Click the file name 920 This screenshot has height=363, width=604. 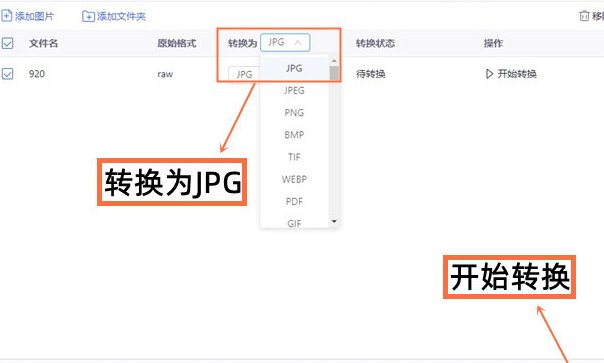[37, 74]
